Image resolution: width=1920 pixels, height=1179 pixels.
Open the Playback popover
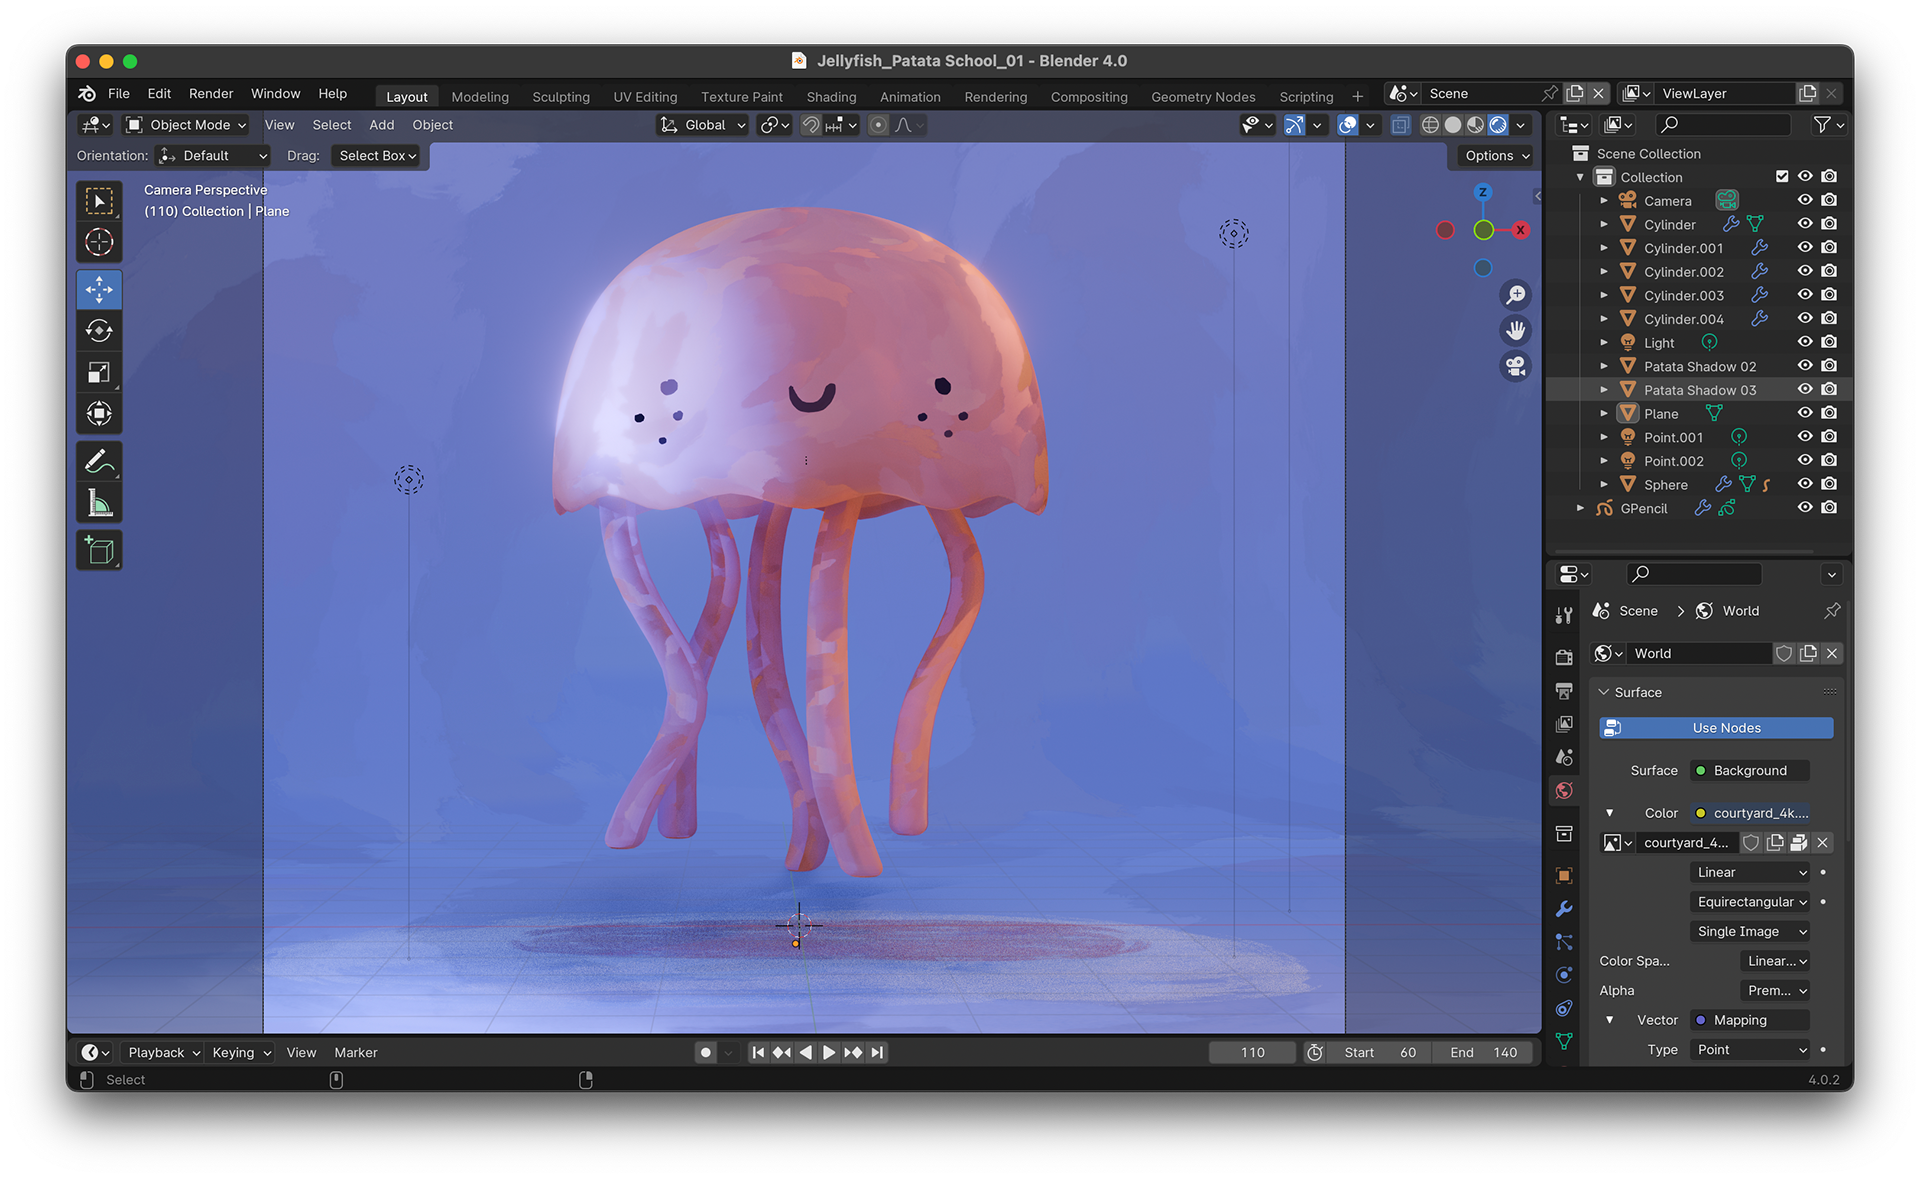(x=164, y=1052)
